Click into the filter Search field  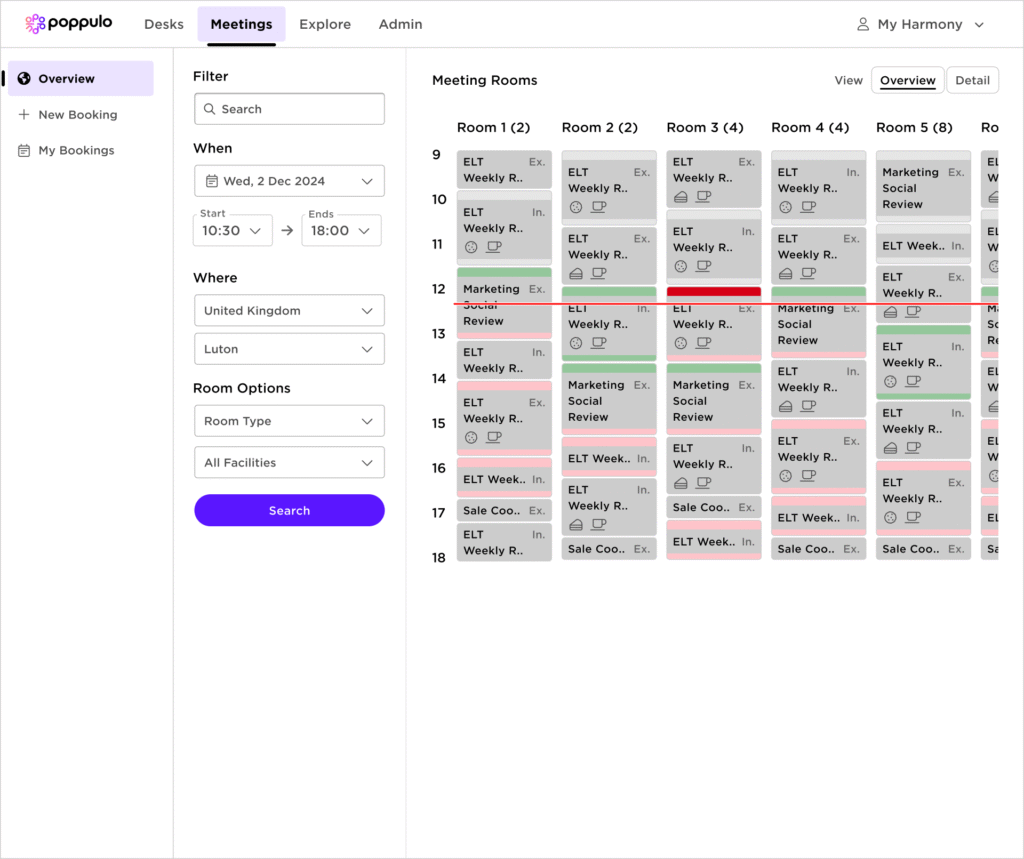289,109
